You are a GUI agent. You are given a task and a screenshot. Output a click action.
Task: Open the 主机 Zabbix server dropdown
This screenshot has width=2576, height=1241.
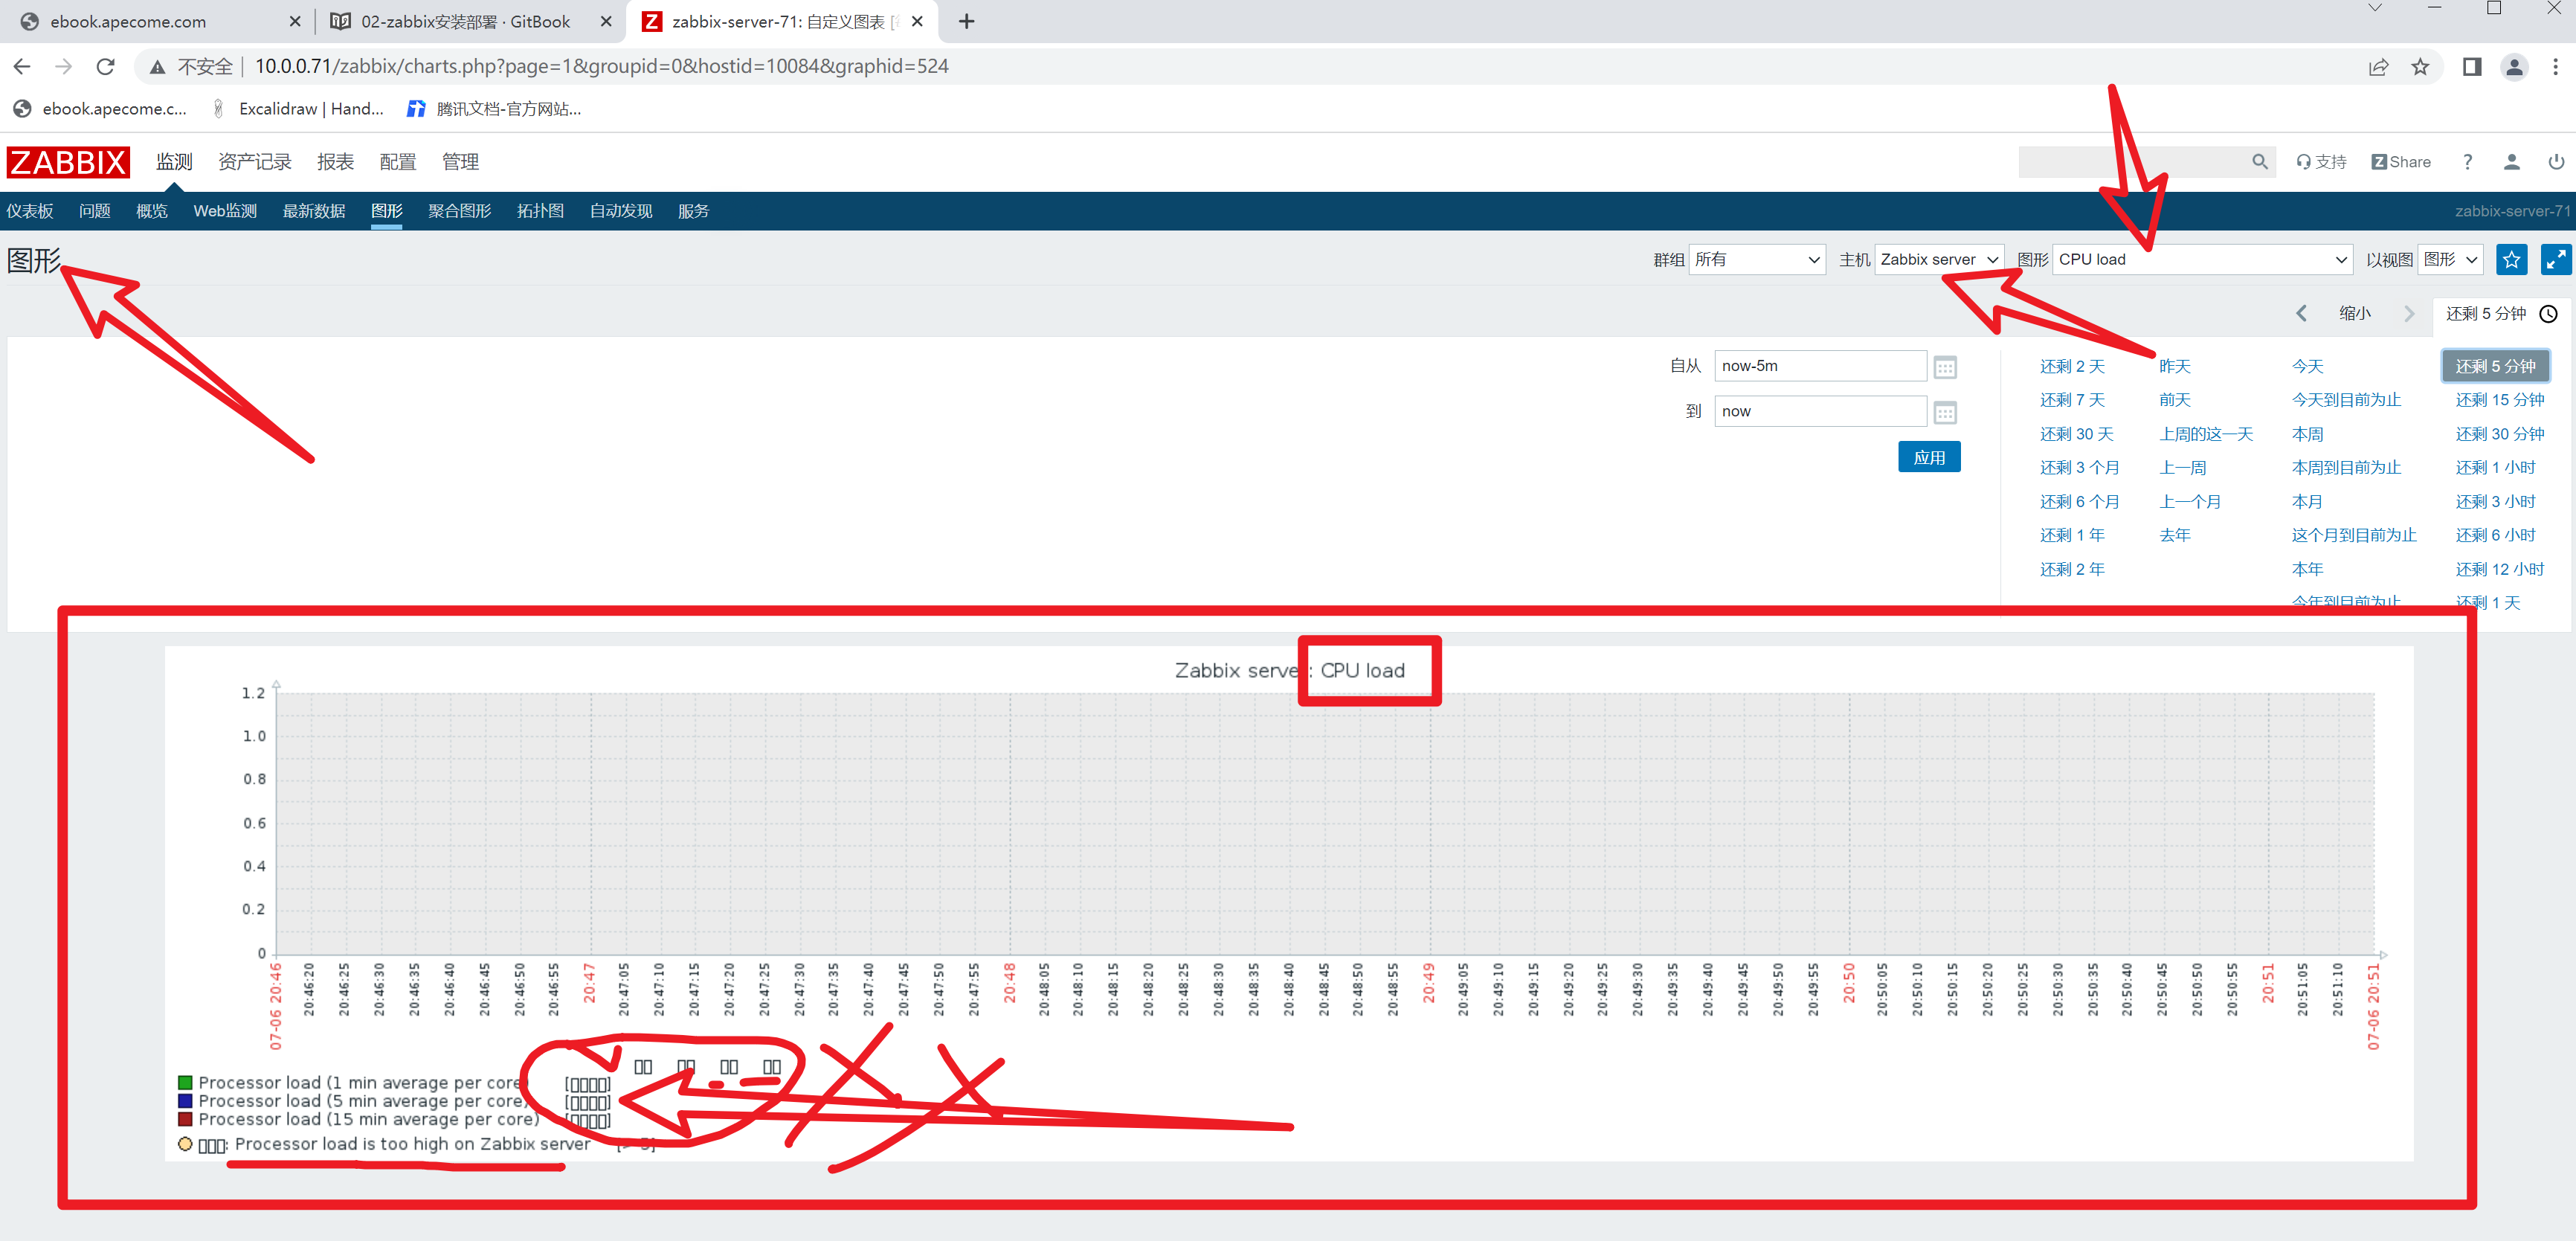click(x=1938, y=260)
